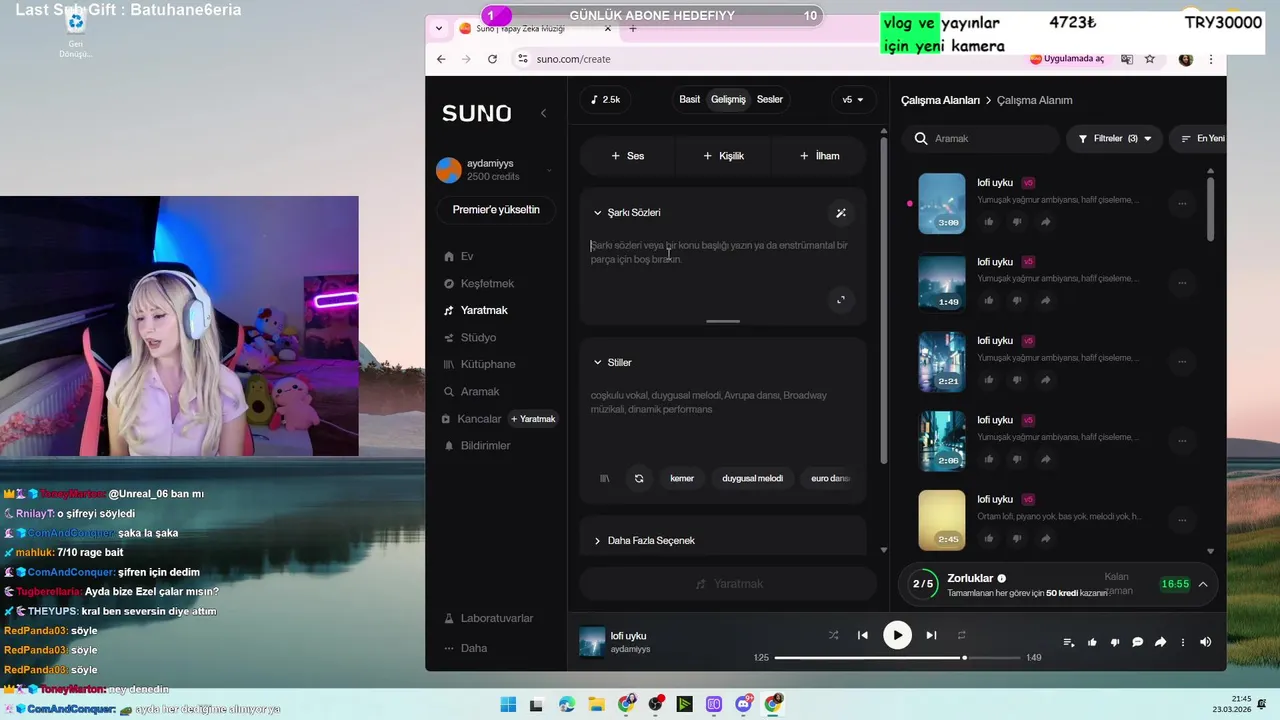Open the 2:21 lofi uyku thumbnail

(x=941, y=362)
